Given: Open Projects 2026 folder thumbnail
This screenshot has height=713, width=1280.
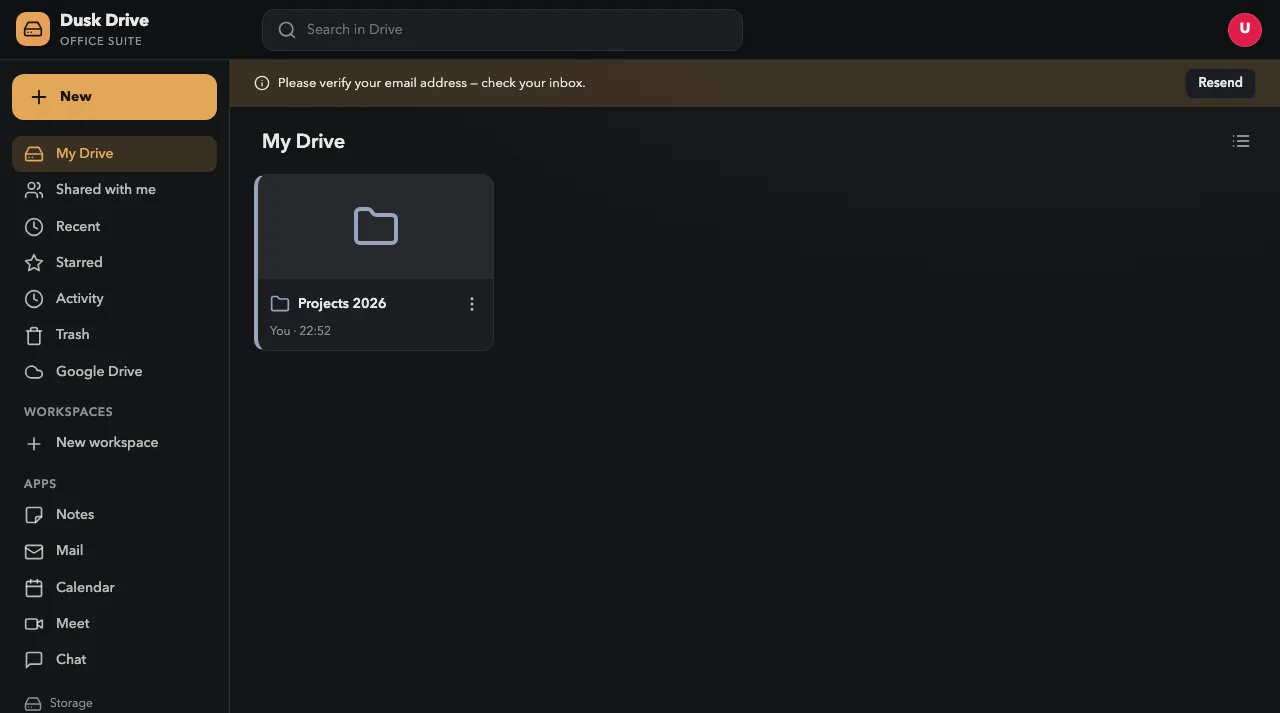Looking at the screenshot, I should [x=376, y=227].
